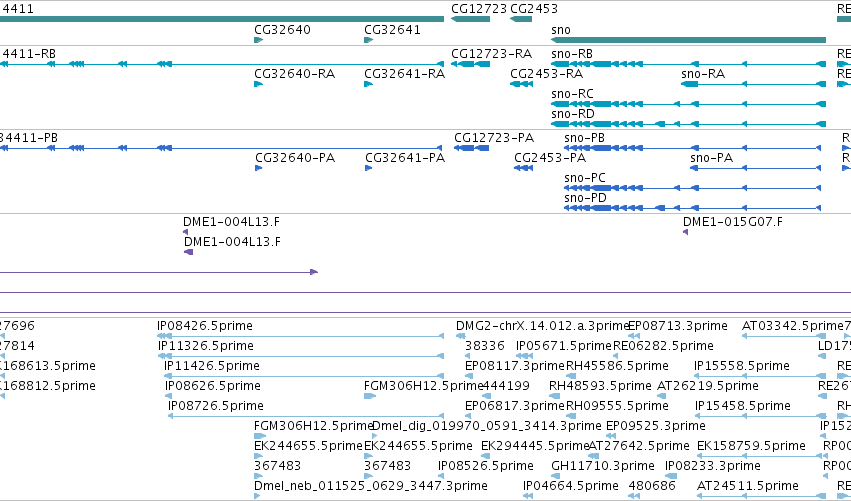This screenshot has width=851, height=501.
Task: Open EST AT26219.5prime
Action: tap(662, 396)
